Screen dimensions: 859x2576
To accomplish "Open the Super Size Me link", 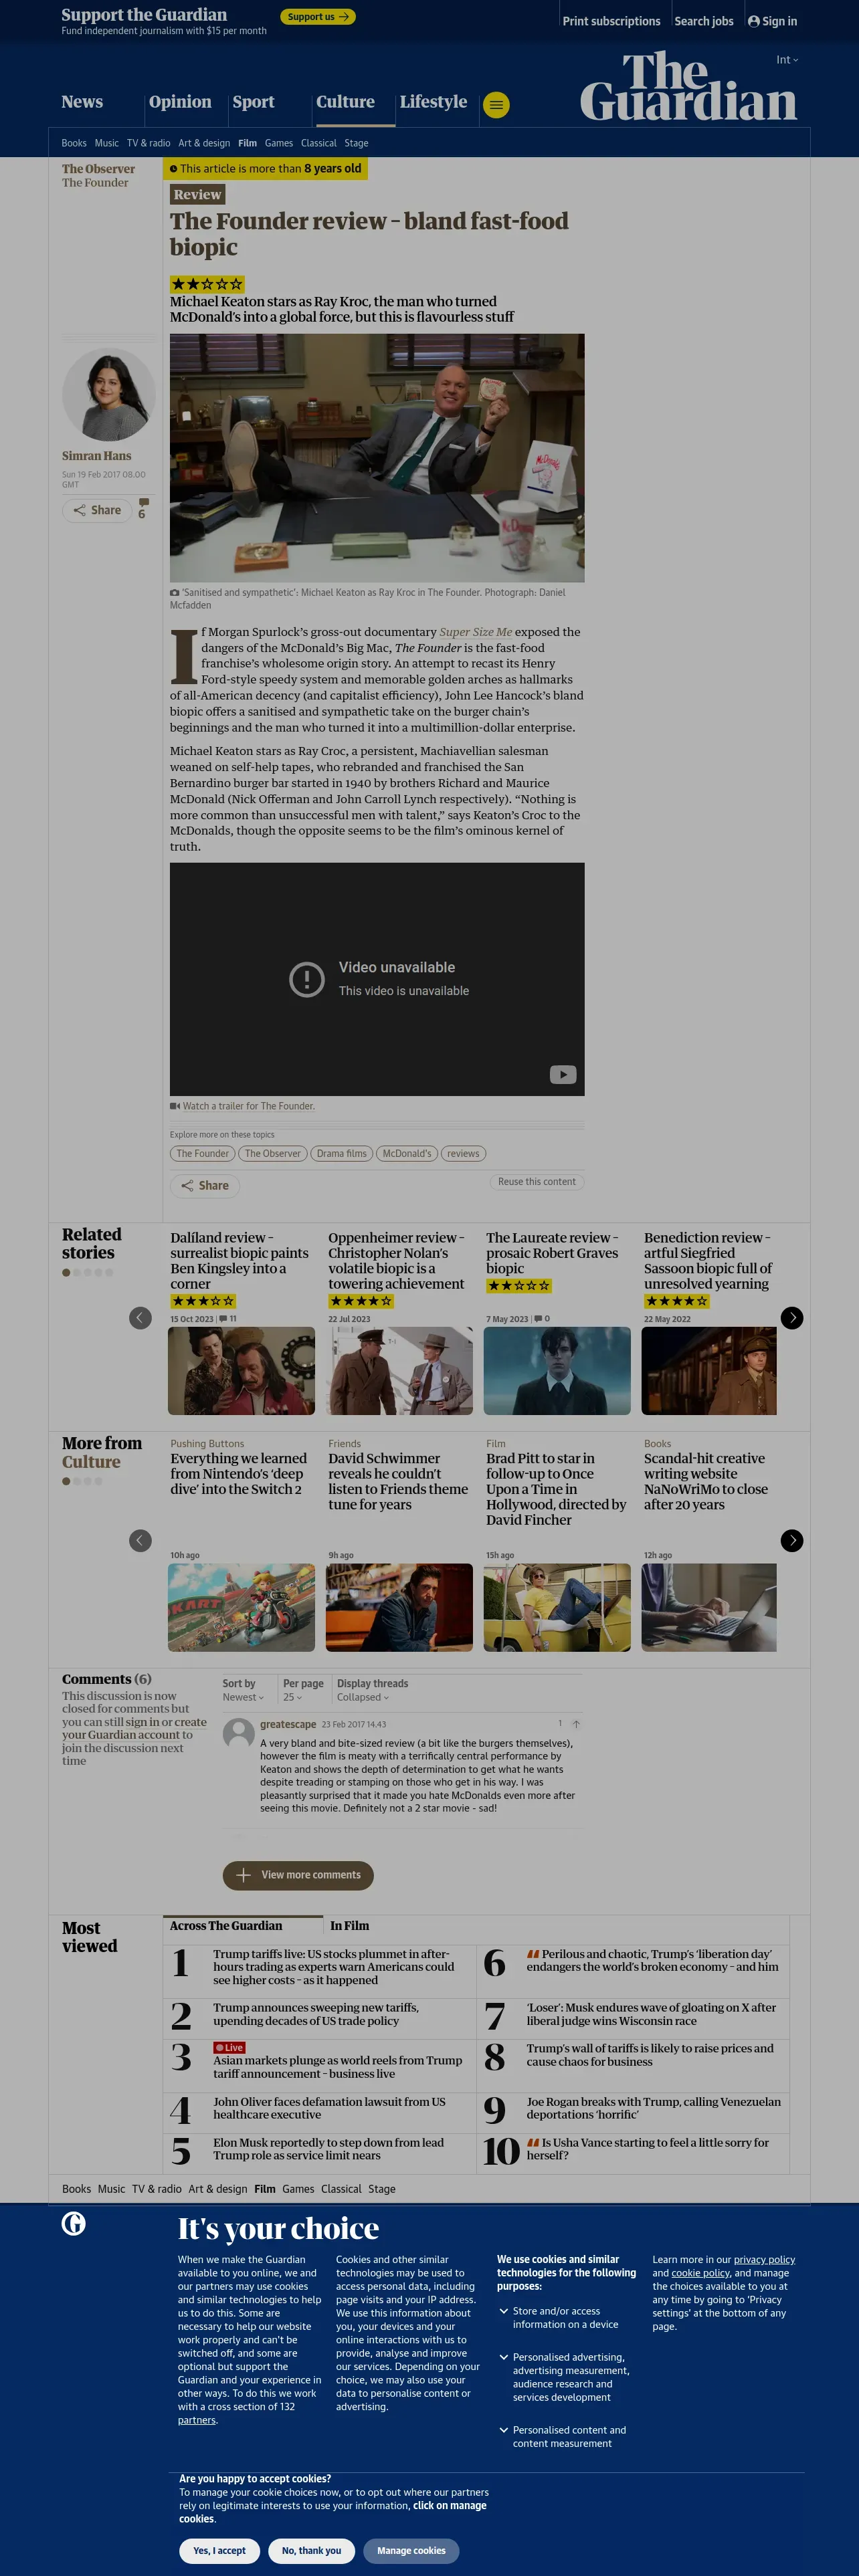I will tap(476, 632).
